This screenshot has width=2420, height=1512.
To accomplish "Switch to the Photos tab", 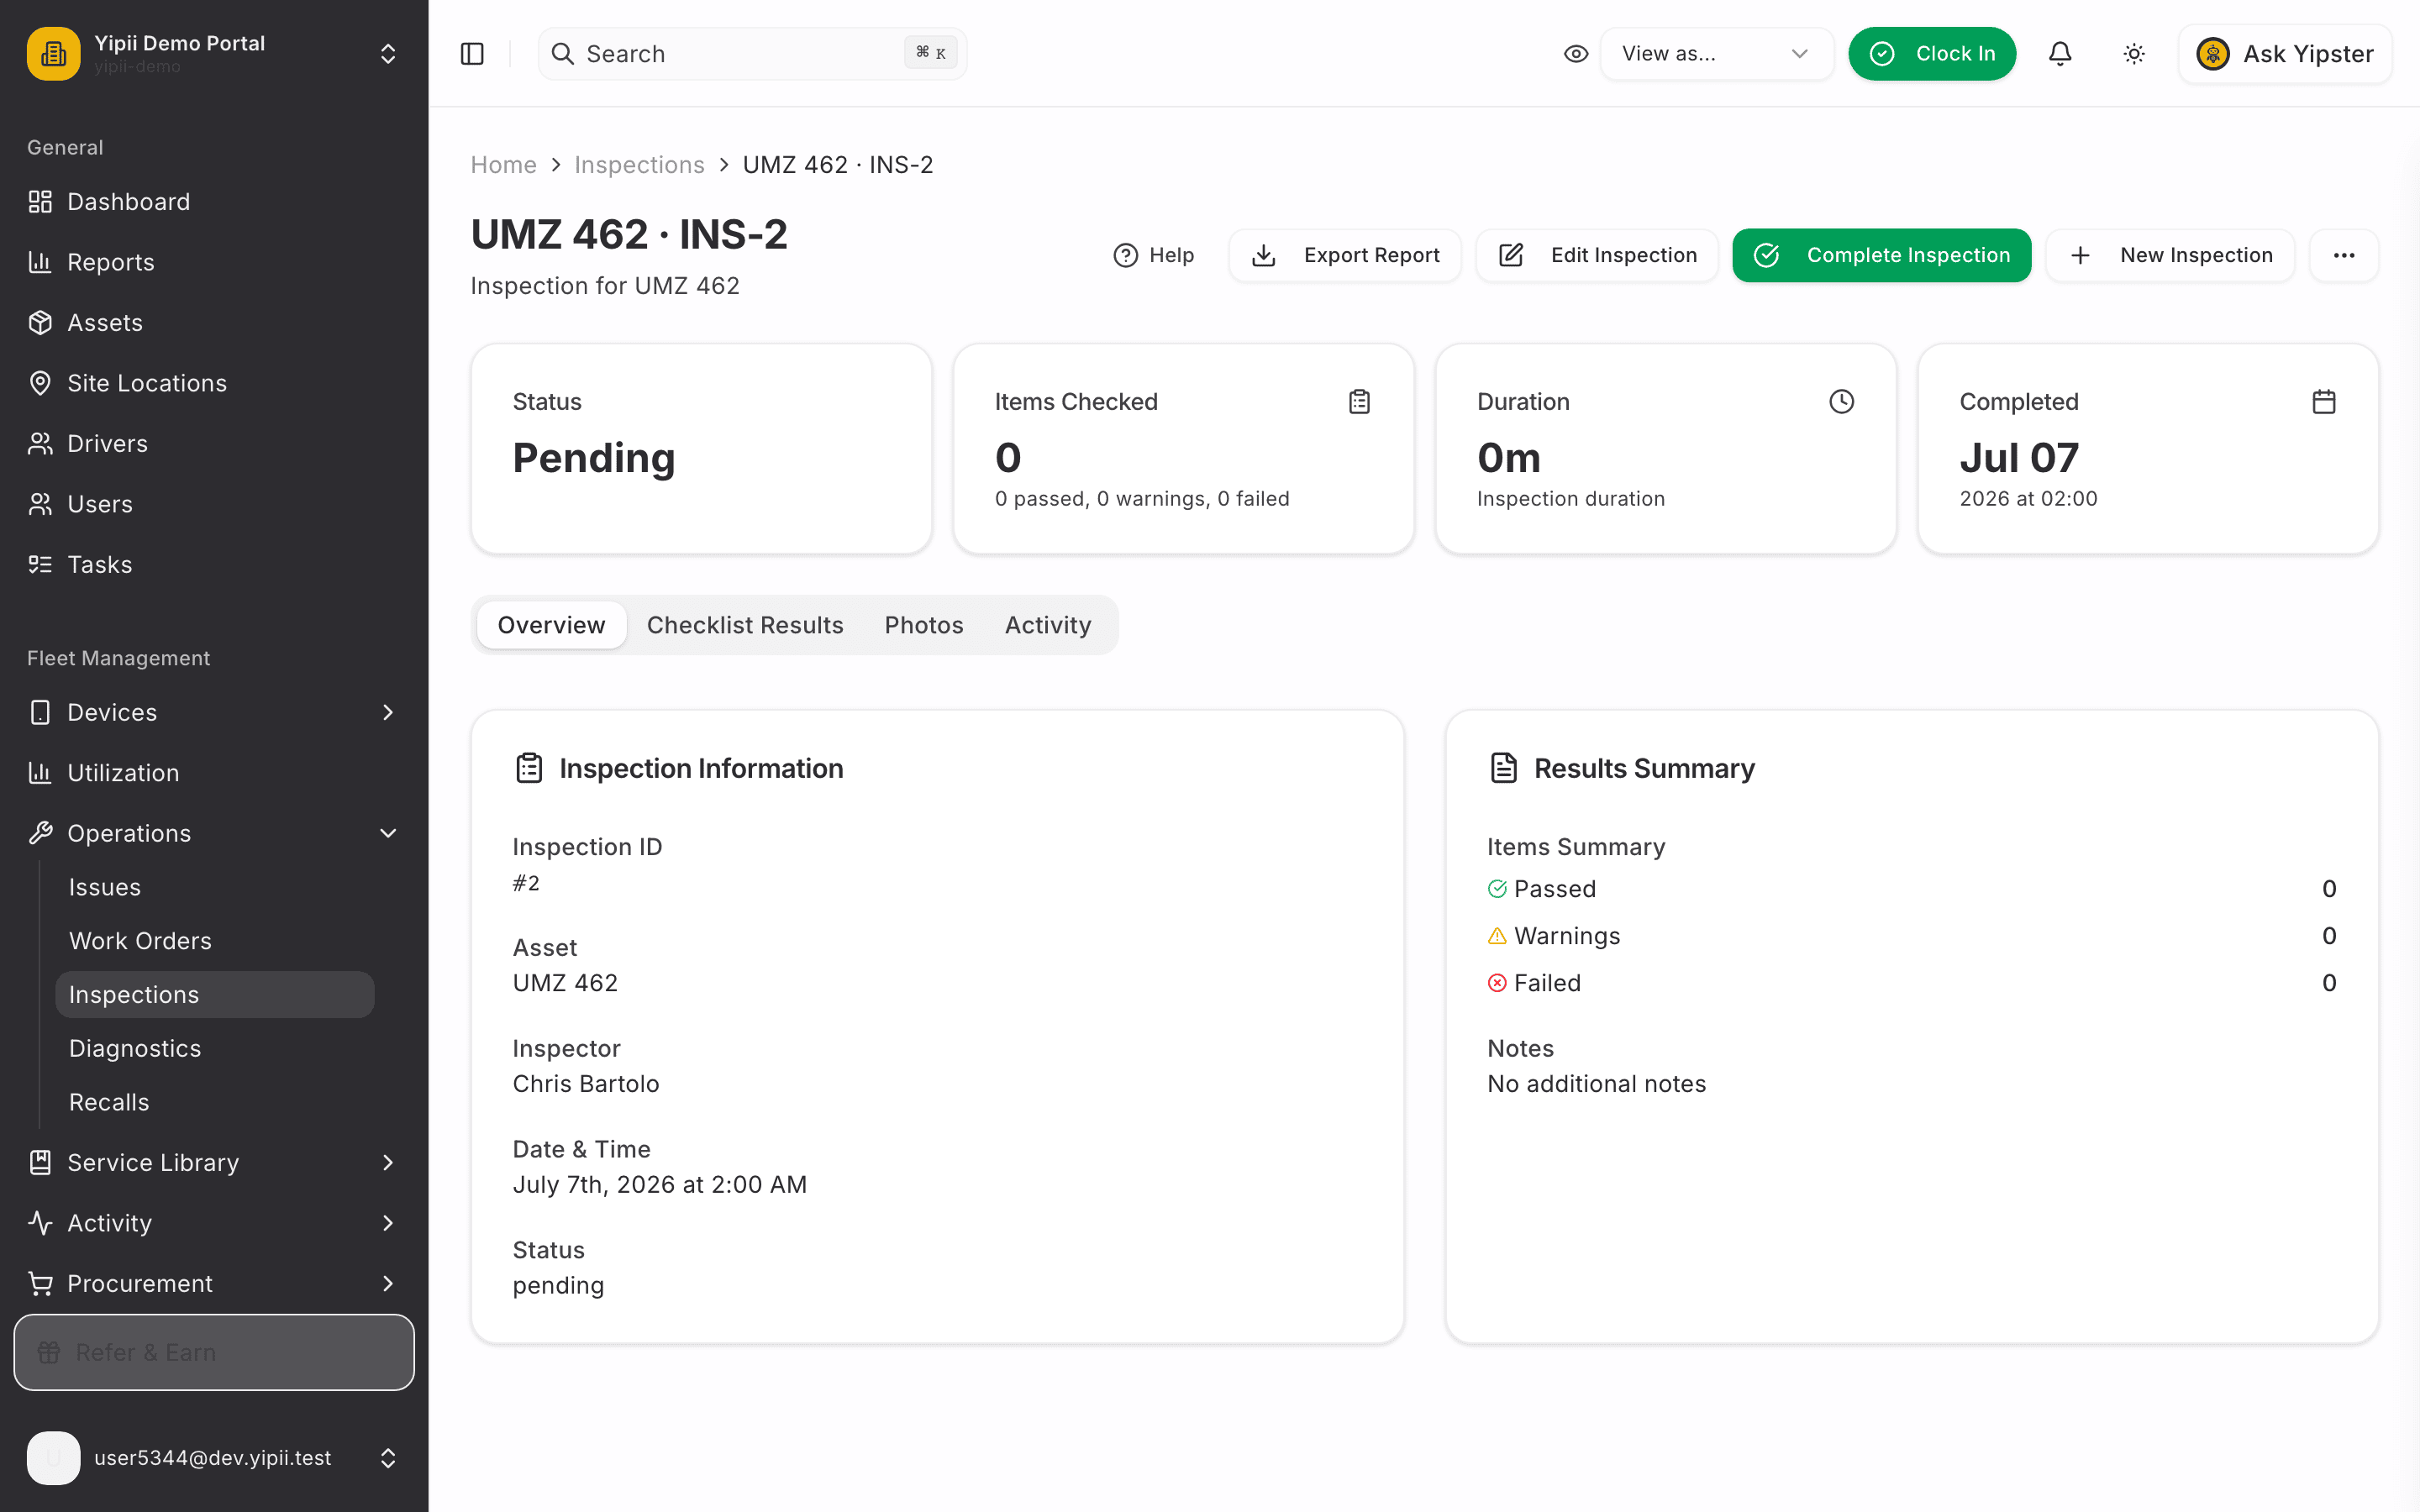I will click(x=924, y=625).
